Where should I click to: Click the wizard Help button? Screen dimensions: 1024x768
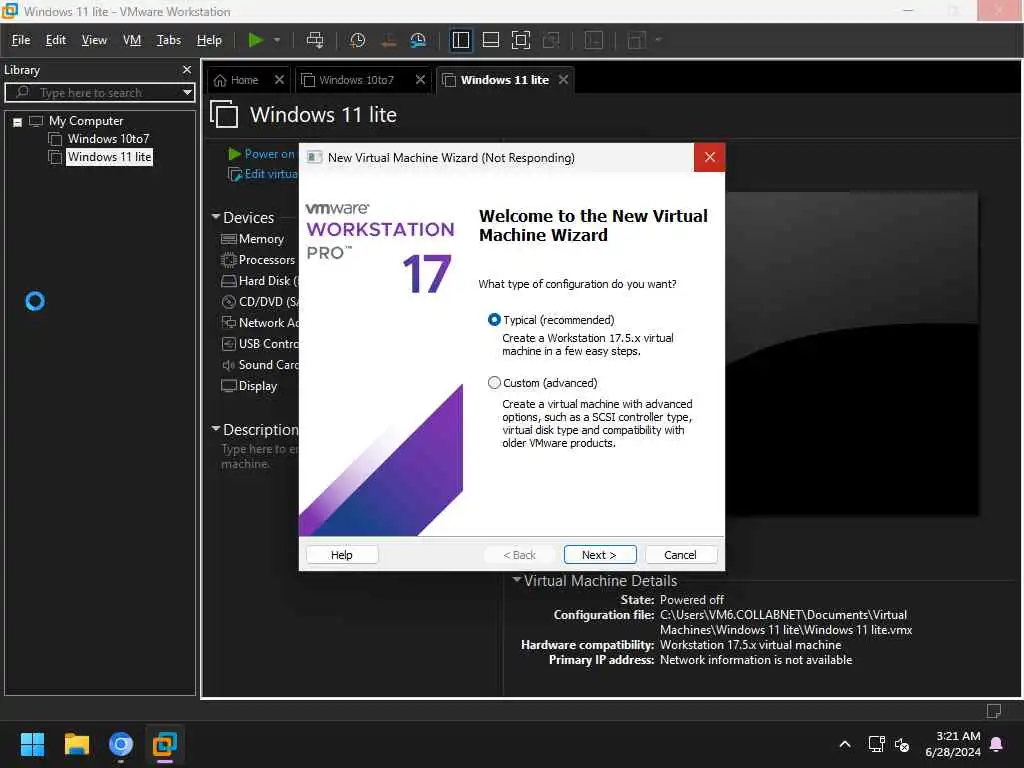click(342, 554)
